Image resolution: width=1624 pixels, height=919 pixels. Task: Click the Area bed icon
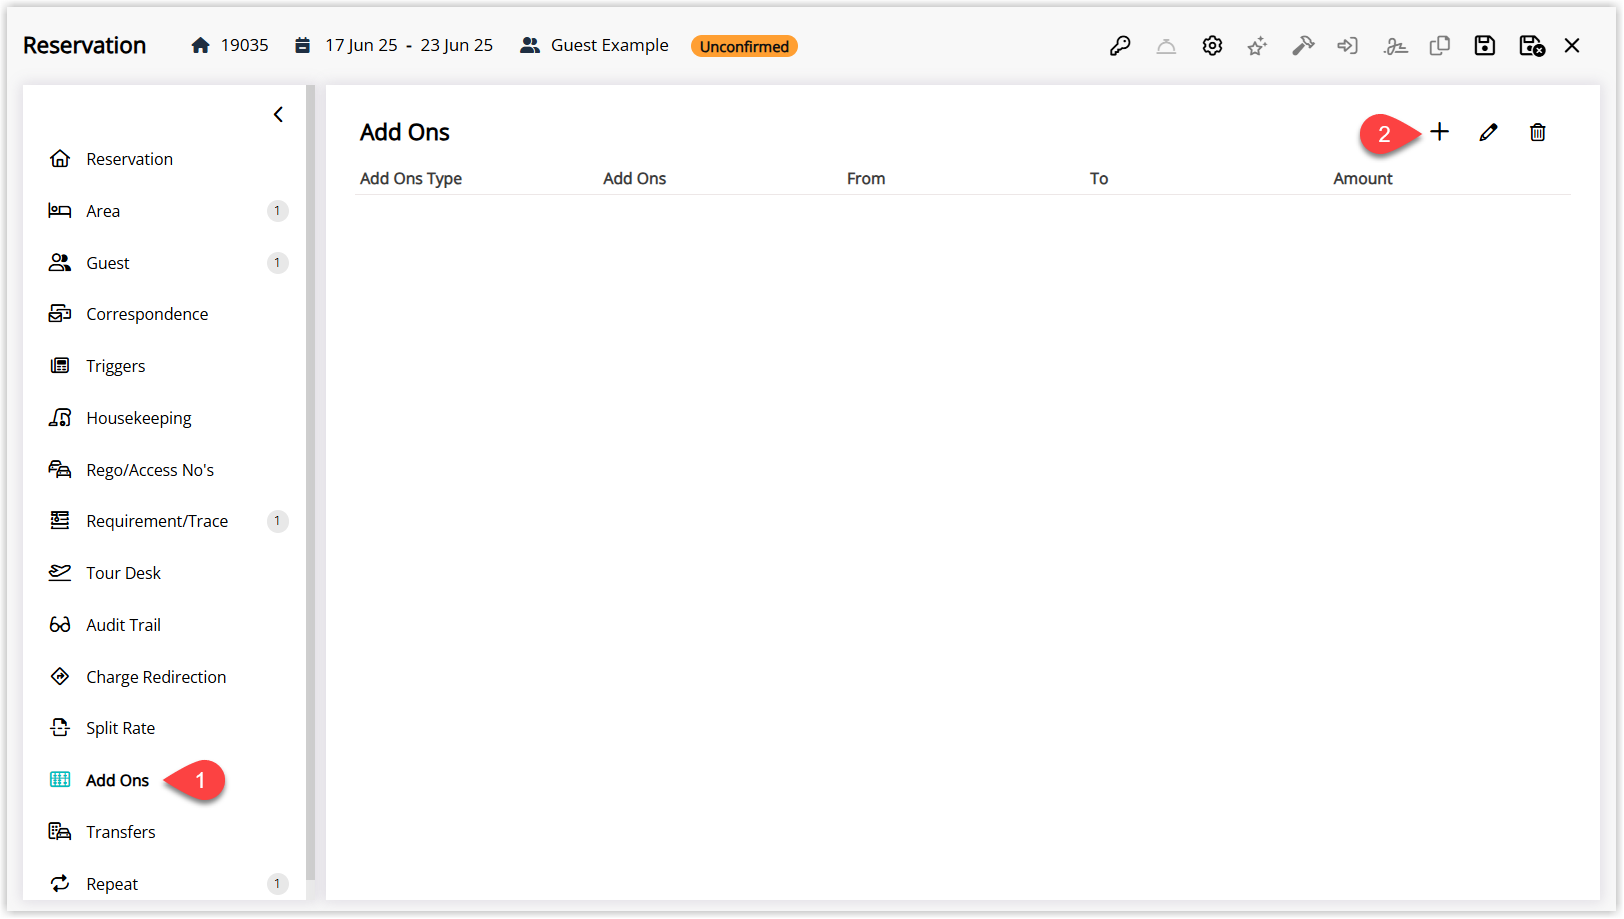60,210
